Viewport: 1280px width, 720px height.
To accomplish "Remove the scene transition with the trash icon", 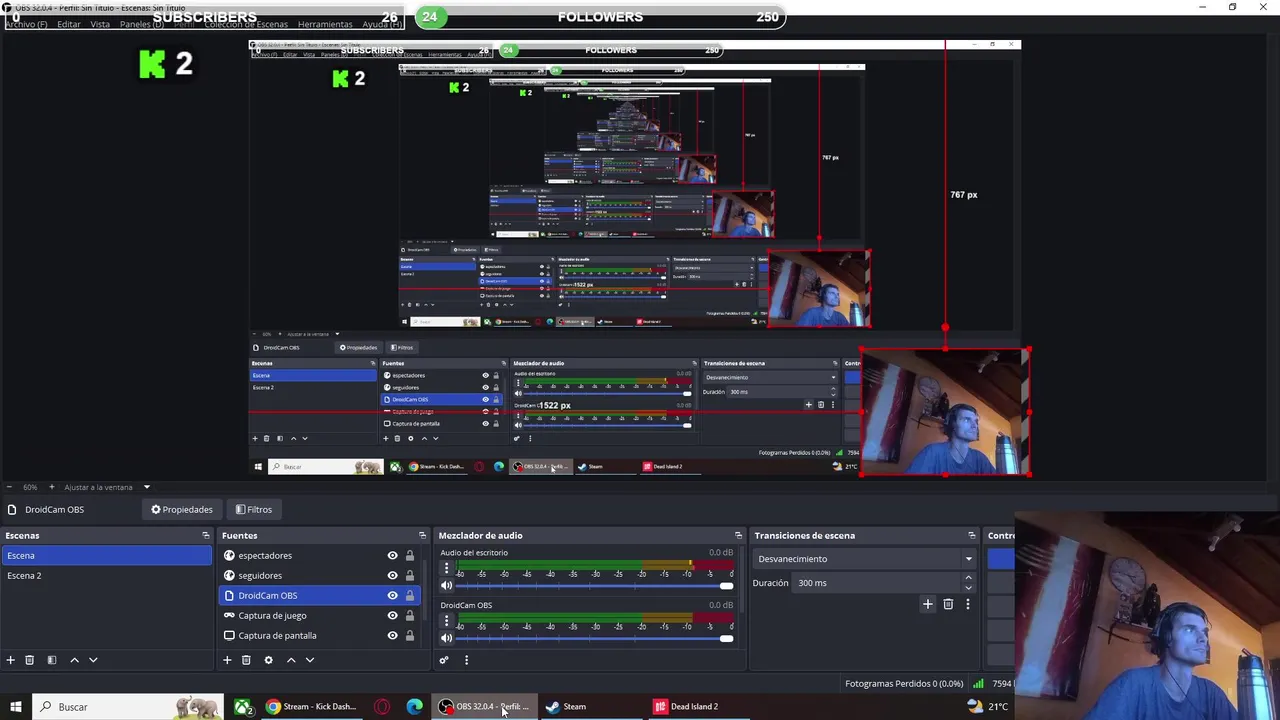I will tap(948, 604).
